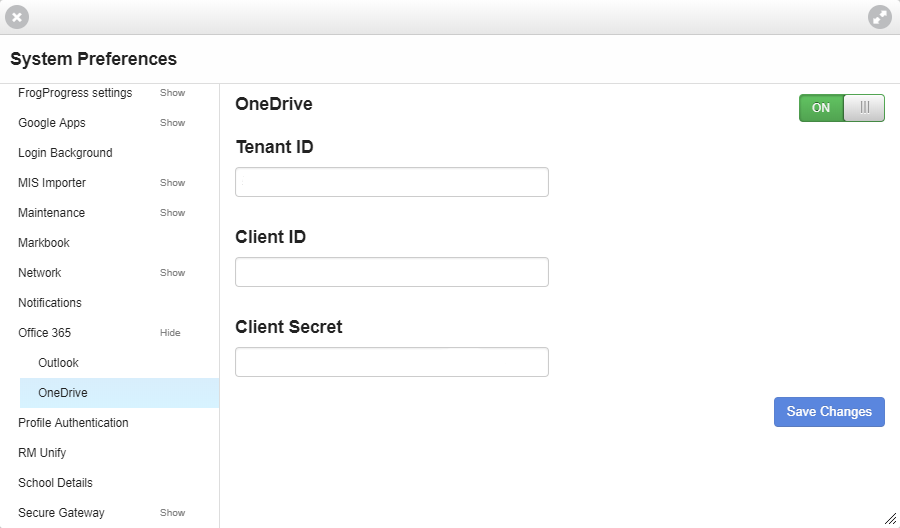Image resolution: width=900 pixels, height=528 pixels.
Task: Click the Tenant ID input field
Action: (392, 182)
